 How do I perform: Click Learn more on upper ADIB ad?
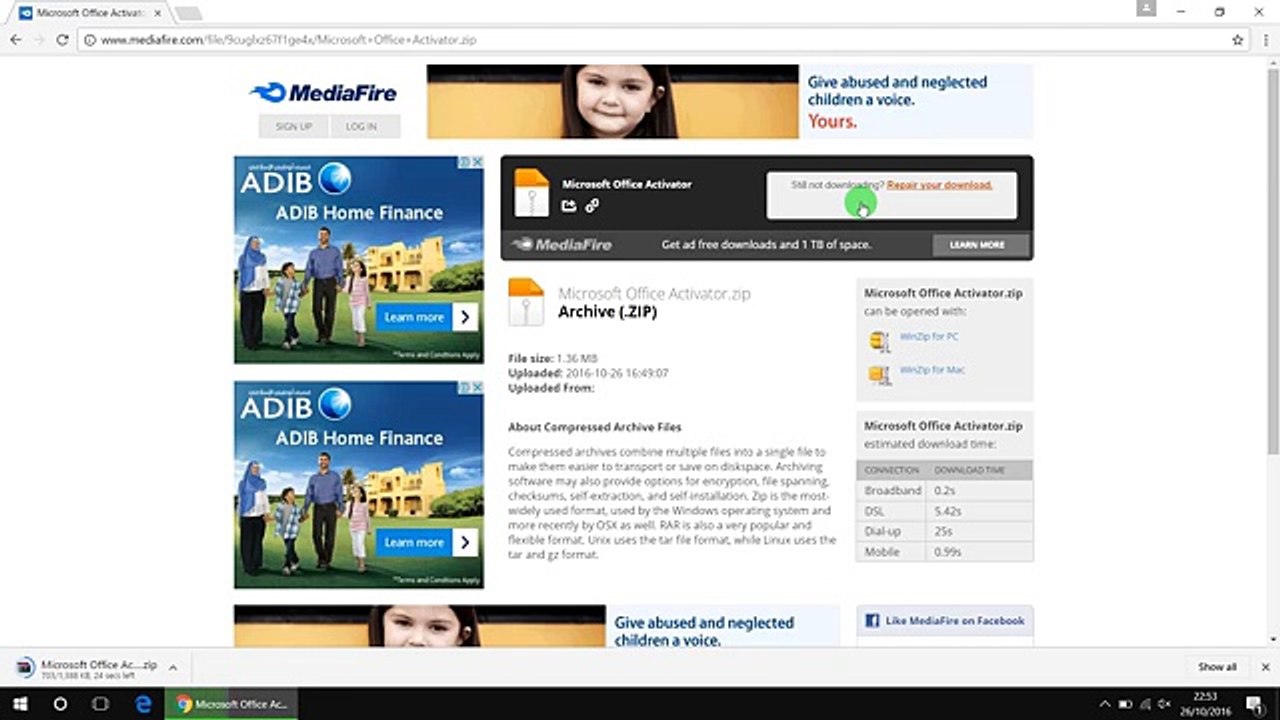pyautogui.click(x=427, y=317)
